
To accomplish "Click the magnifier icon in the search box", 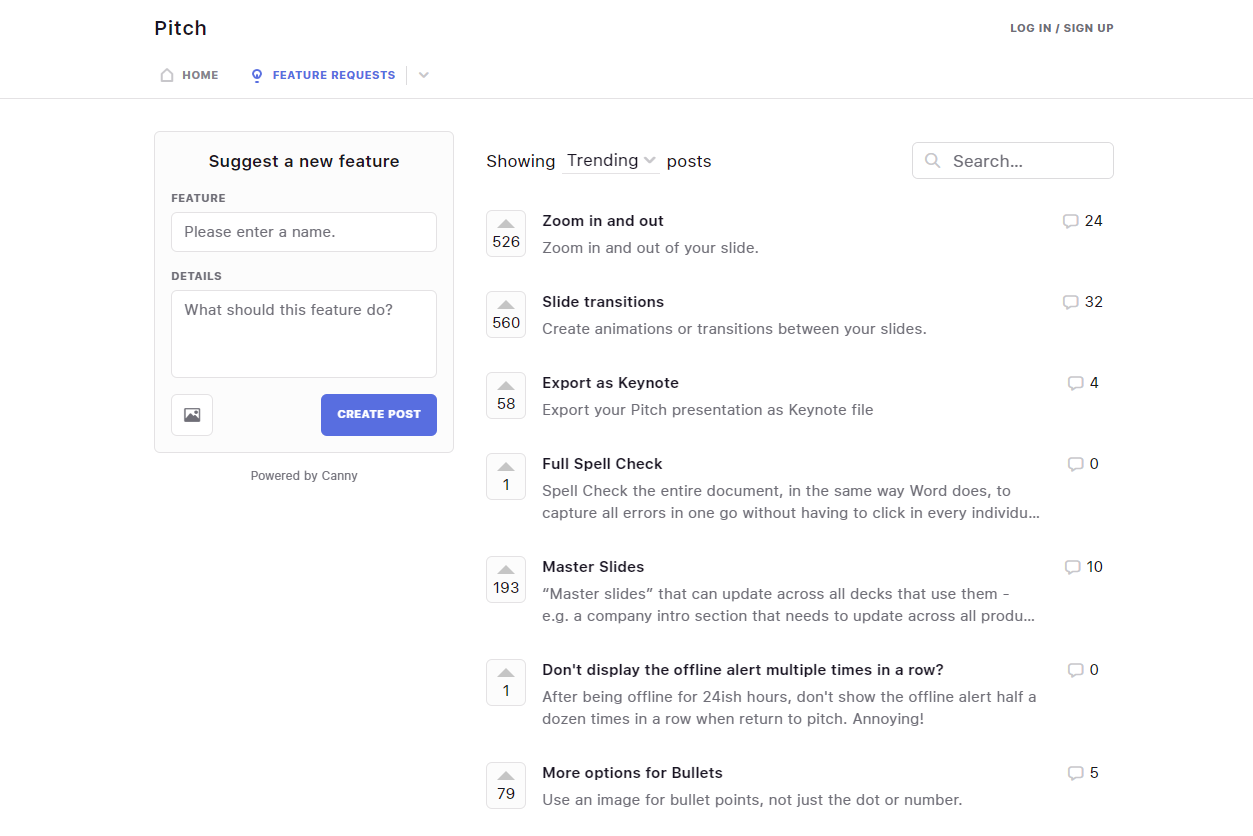I will pyautogui.click(x=932, y=160).
